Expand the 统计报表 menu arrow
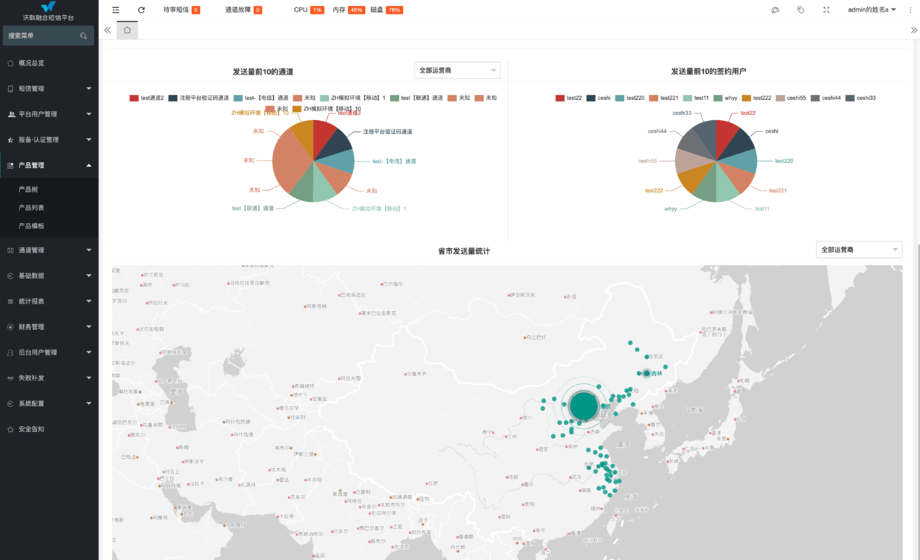Viewport: 920px width, 560px height. (89, 301)
